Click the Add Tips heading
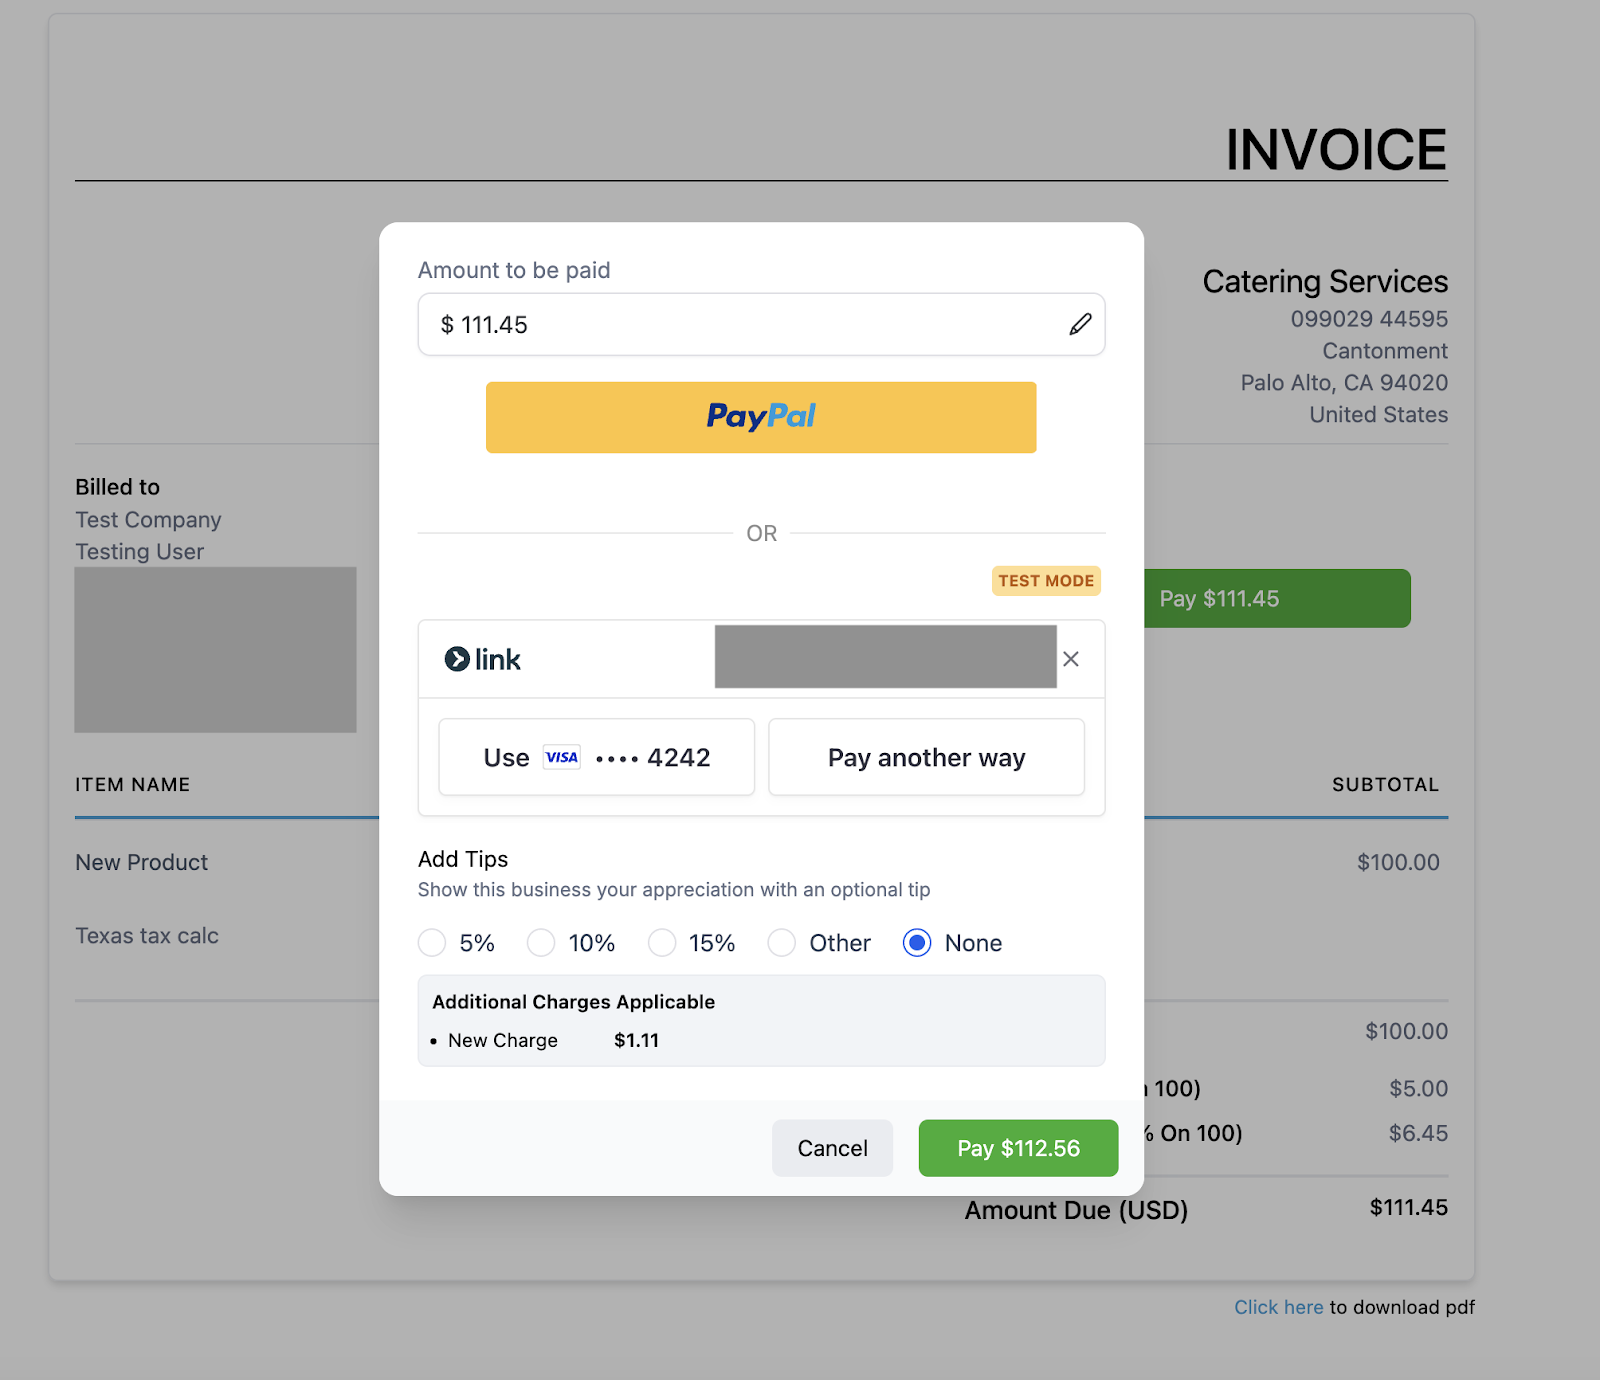 click(x=463, y=859)
